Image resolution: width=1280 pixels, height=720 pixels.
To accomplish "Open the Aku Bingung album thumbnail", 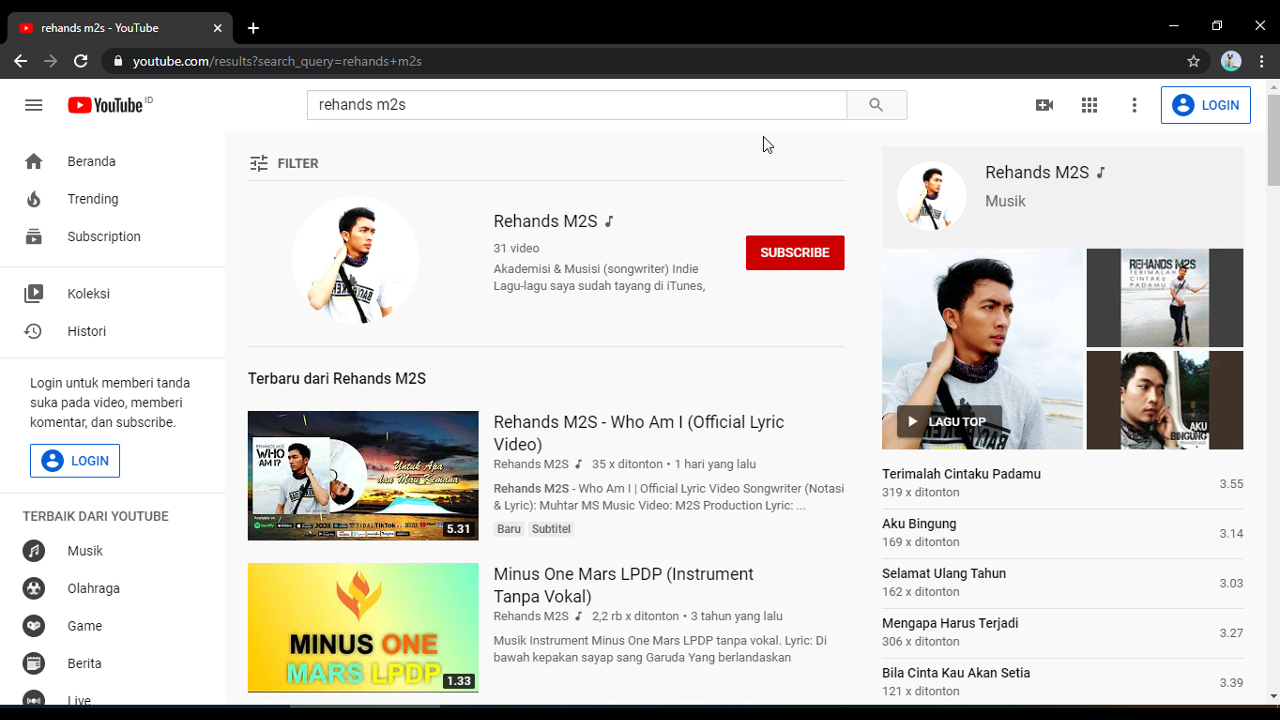I will point(1165,400).
